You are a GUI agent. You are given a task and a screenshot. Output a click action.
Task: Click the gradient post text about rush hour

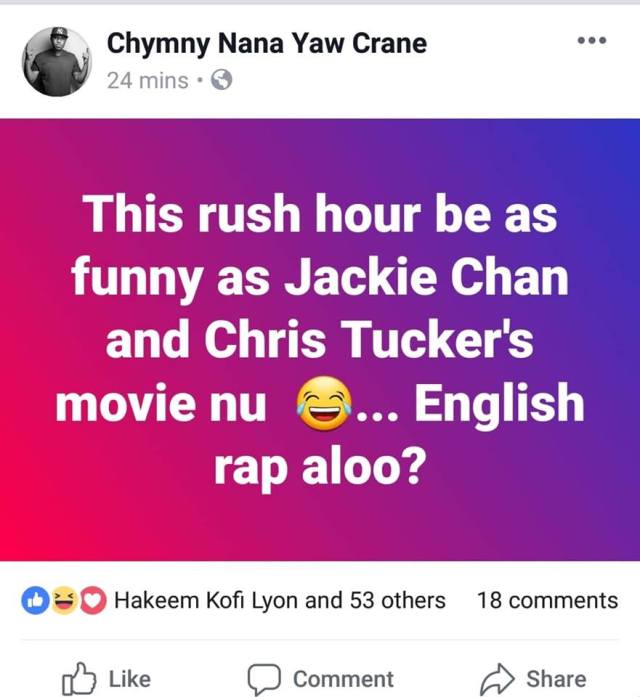[x=320, y=340]
